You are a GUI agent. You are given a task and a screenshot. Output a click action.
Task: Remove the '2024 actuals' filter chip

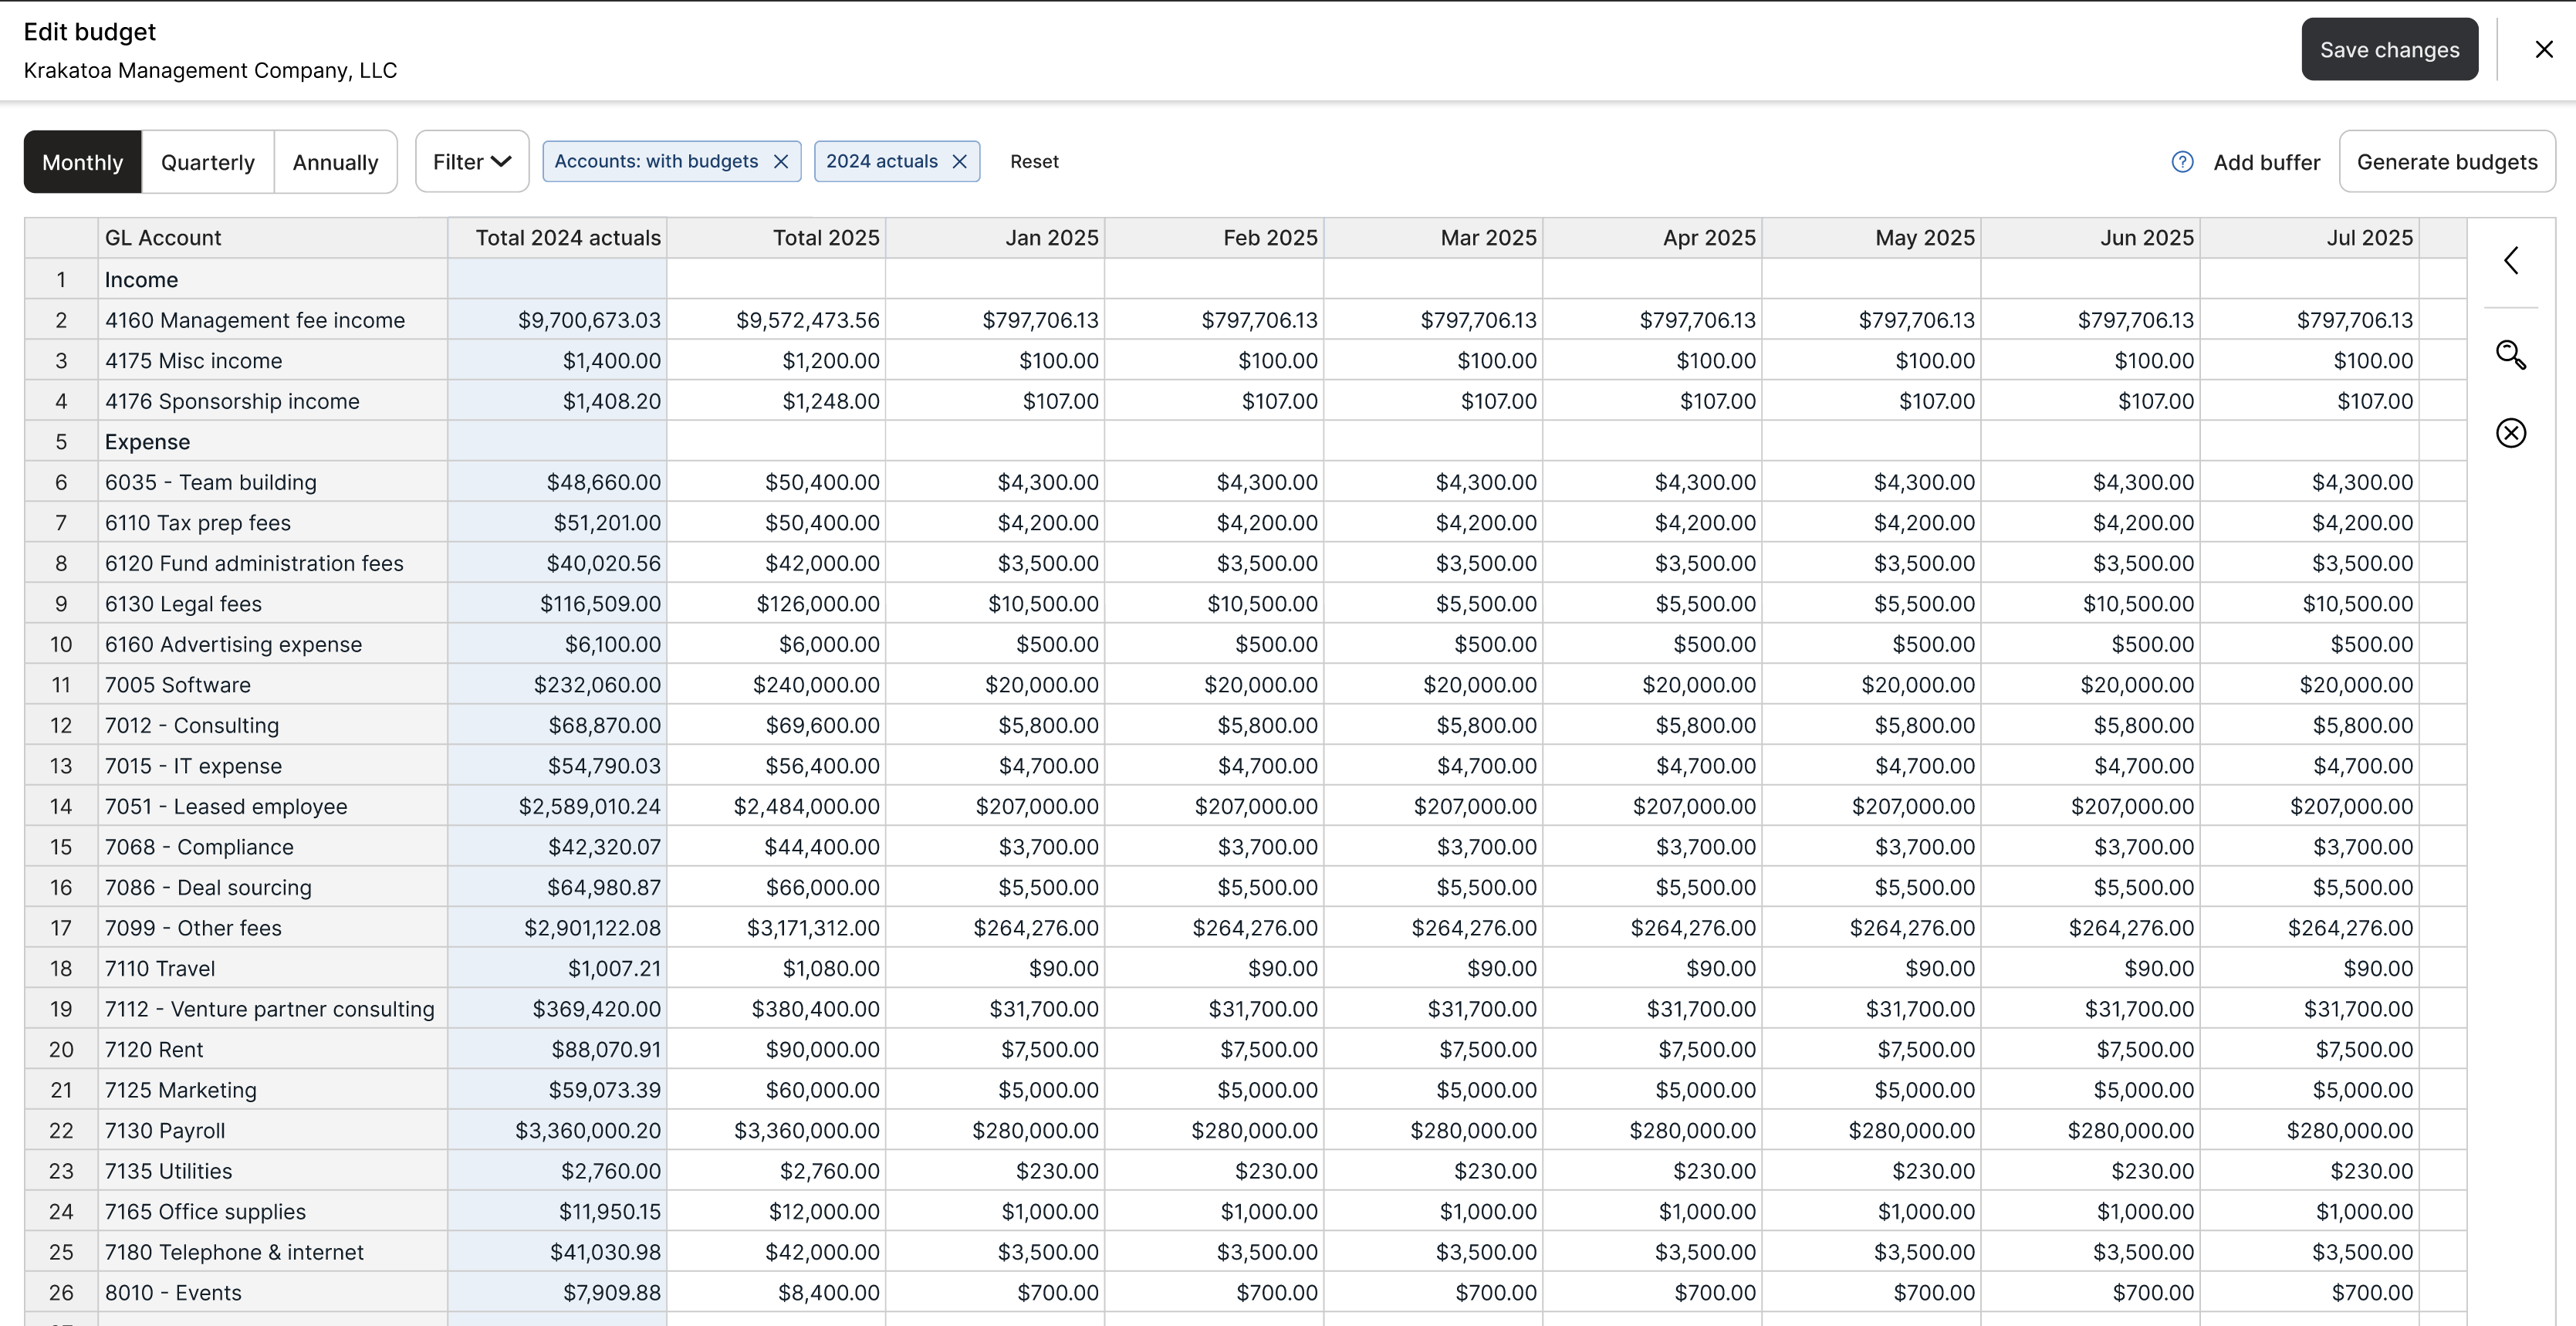tap(959, 162)
